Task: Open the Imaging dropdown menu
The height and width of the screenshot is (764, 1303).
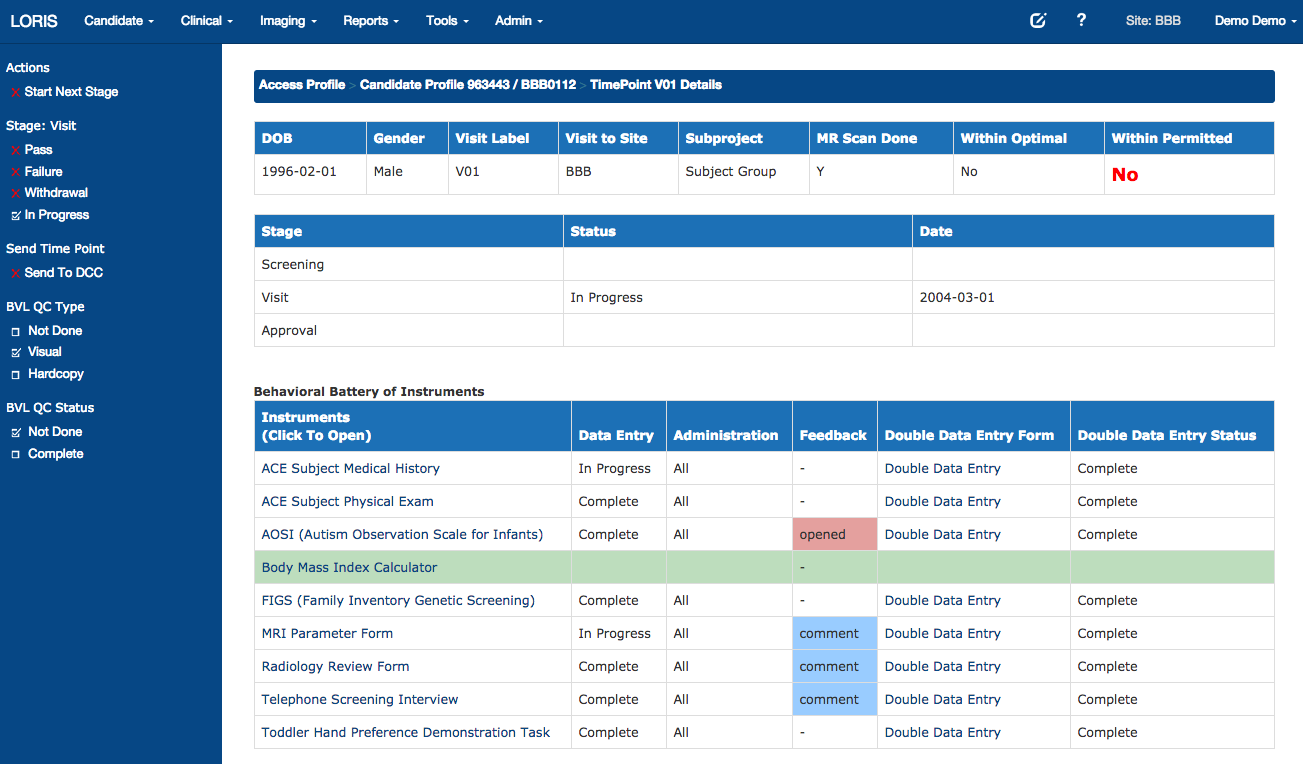Action: pos(288,21)
